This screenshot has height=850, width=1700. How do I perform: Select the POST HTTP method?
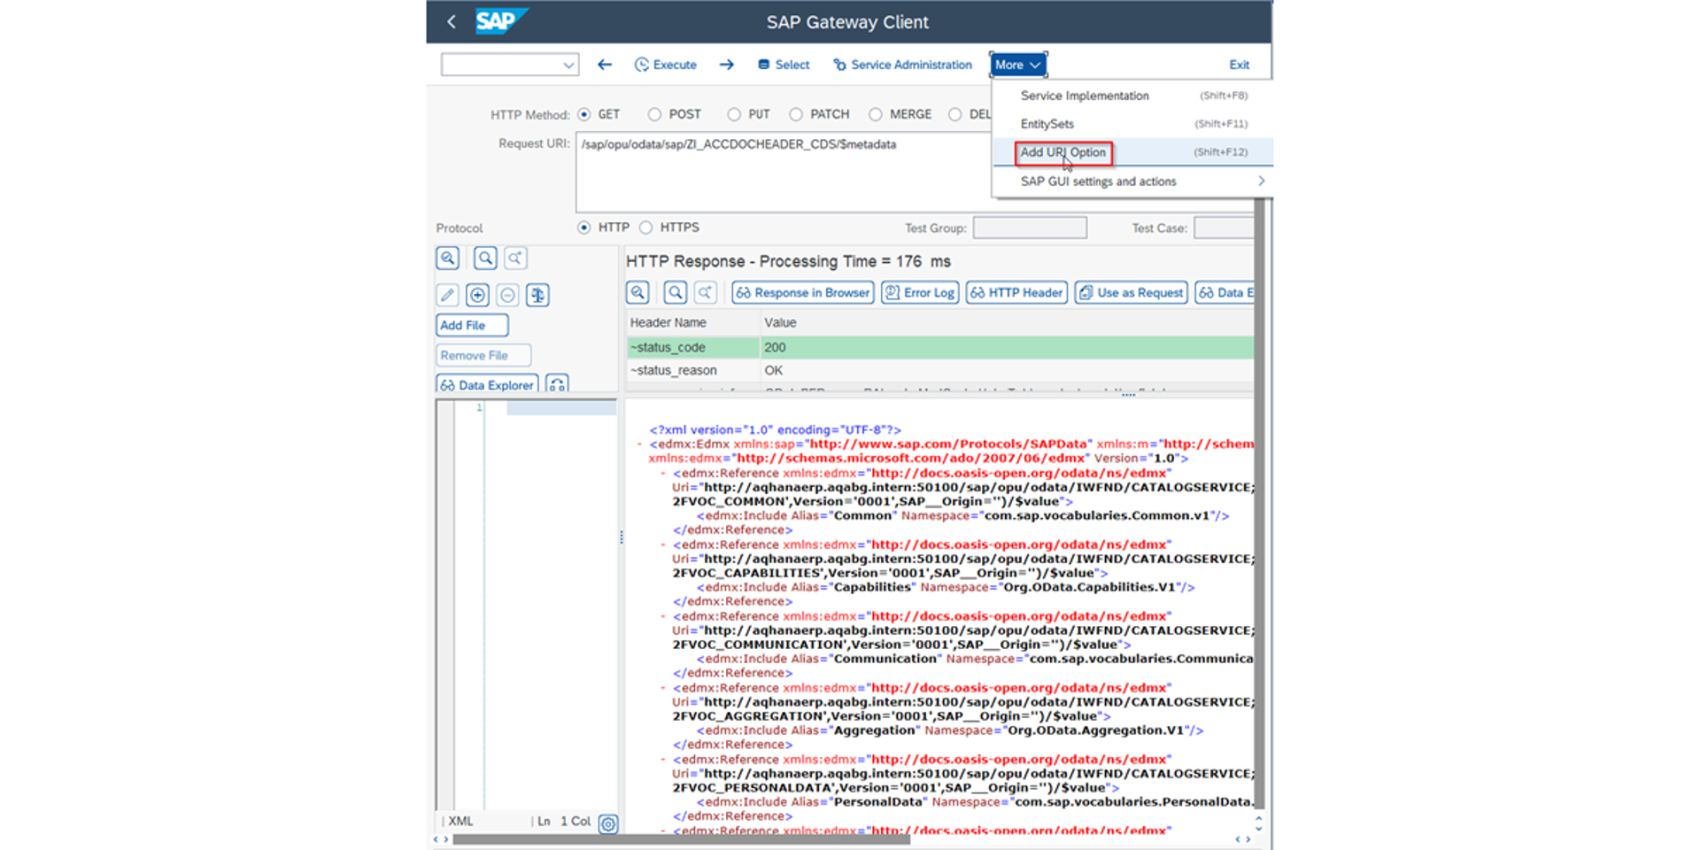(654, 115)
